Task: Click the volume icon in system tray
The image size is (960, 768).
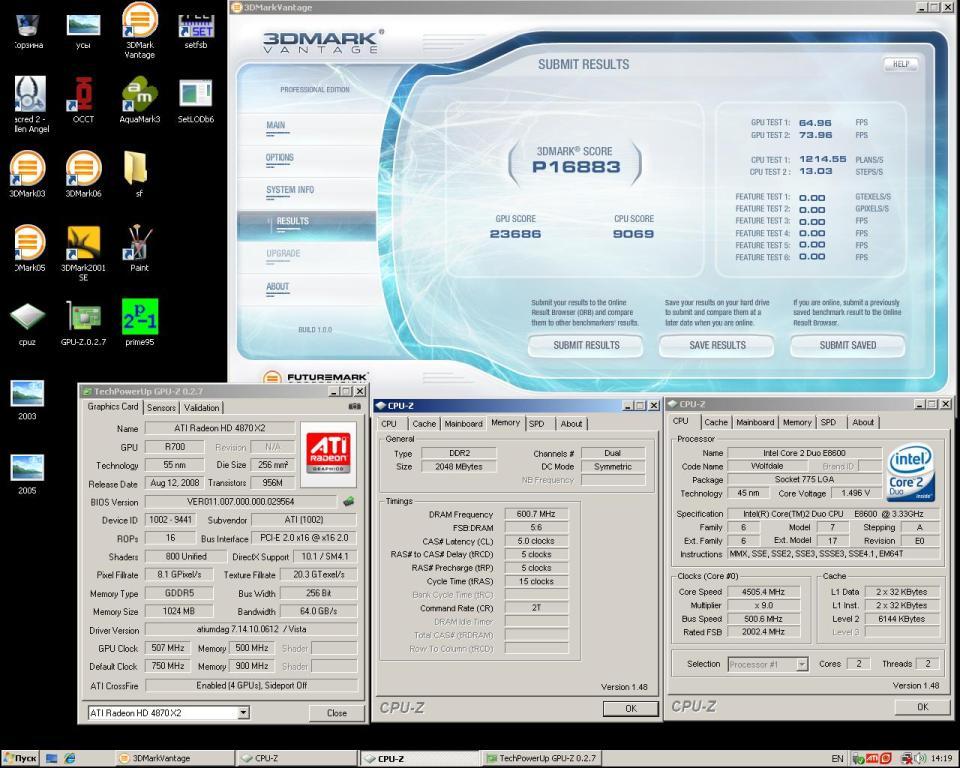Action: pos(920,758)
